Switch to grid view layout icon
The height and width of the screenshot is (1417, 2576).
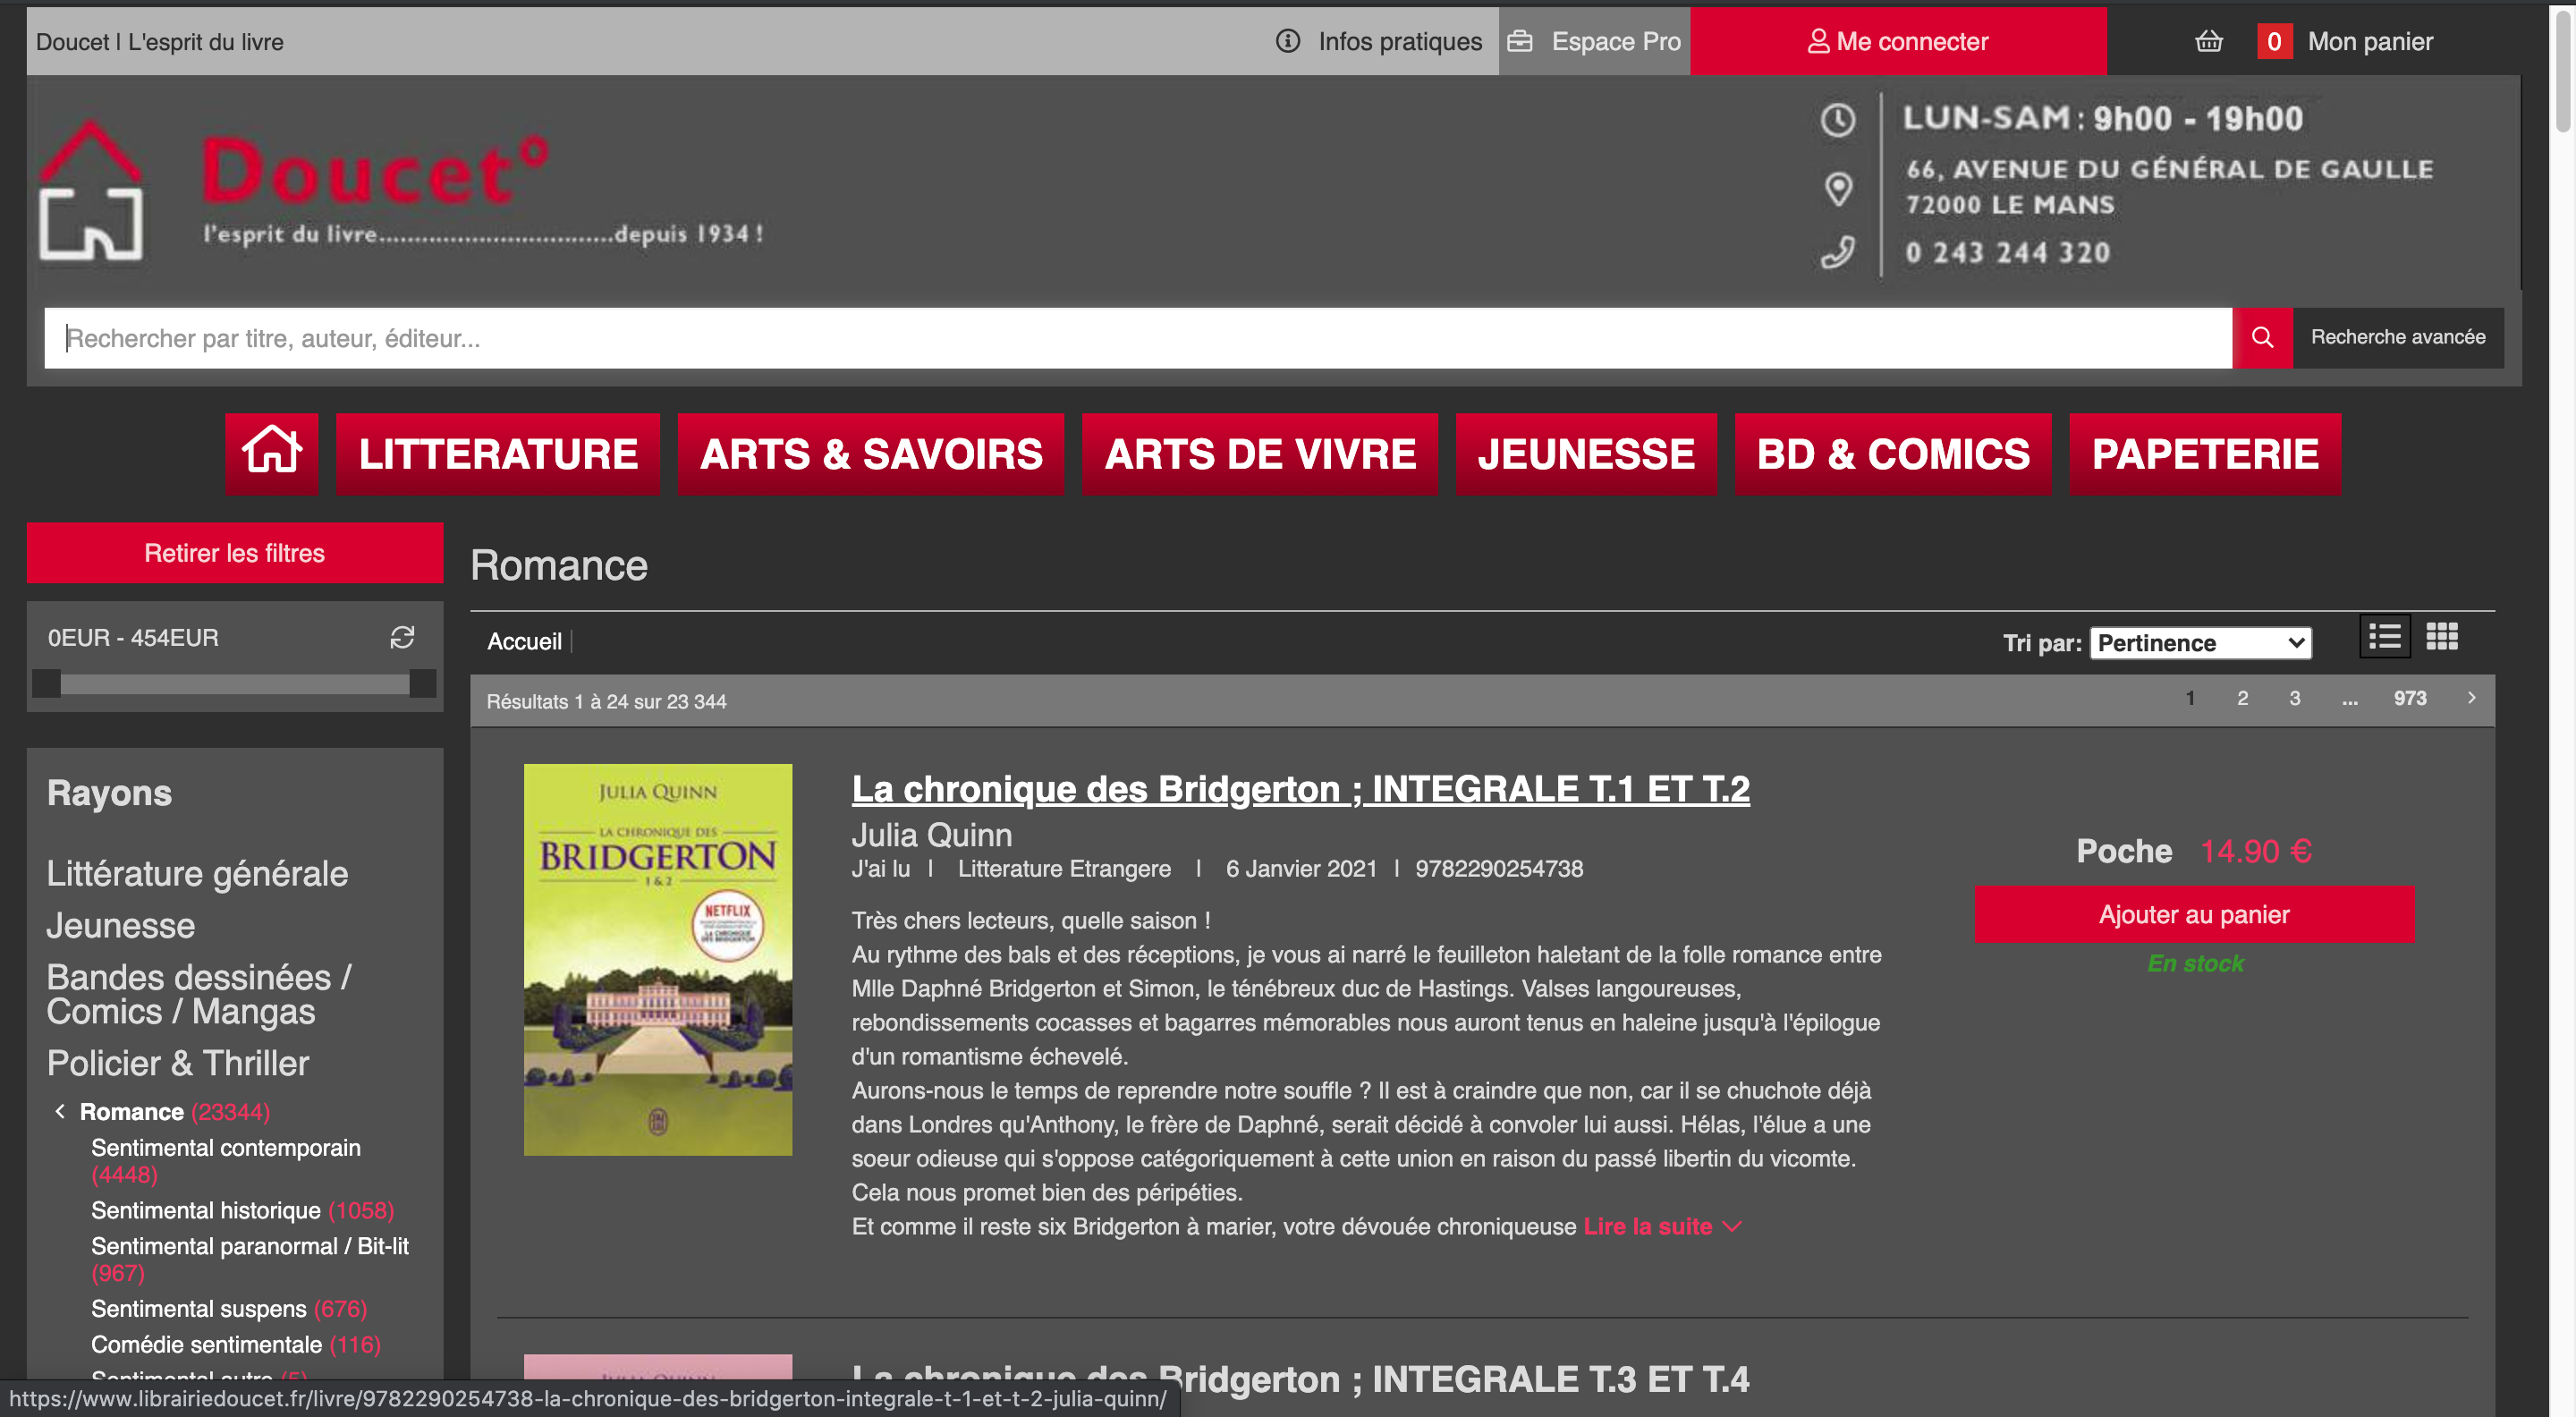coord(2442,637)
